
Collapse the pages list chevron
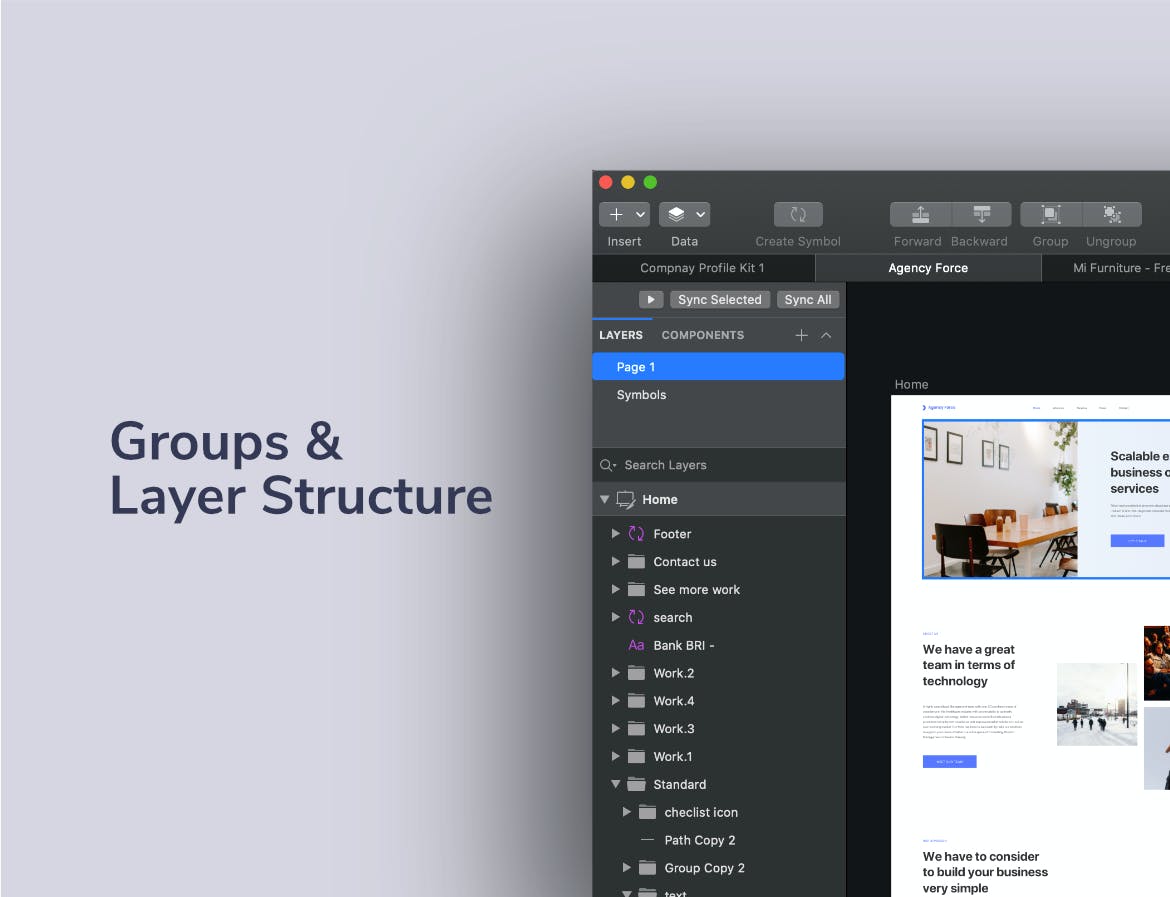click(826, 336)
